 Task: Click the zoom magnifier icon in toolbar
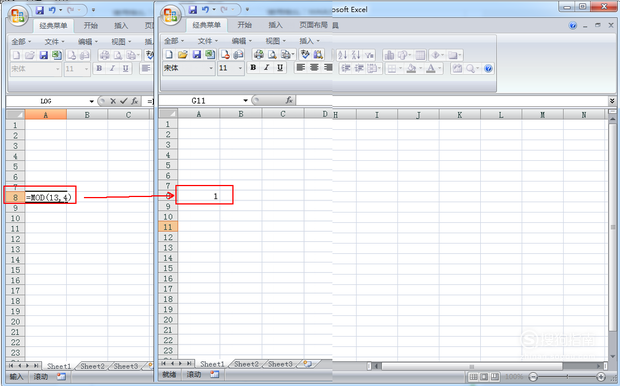tap(471, 68)
